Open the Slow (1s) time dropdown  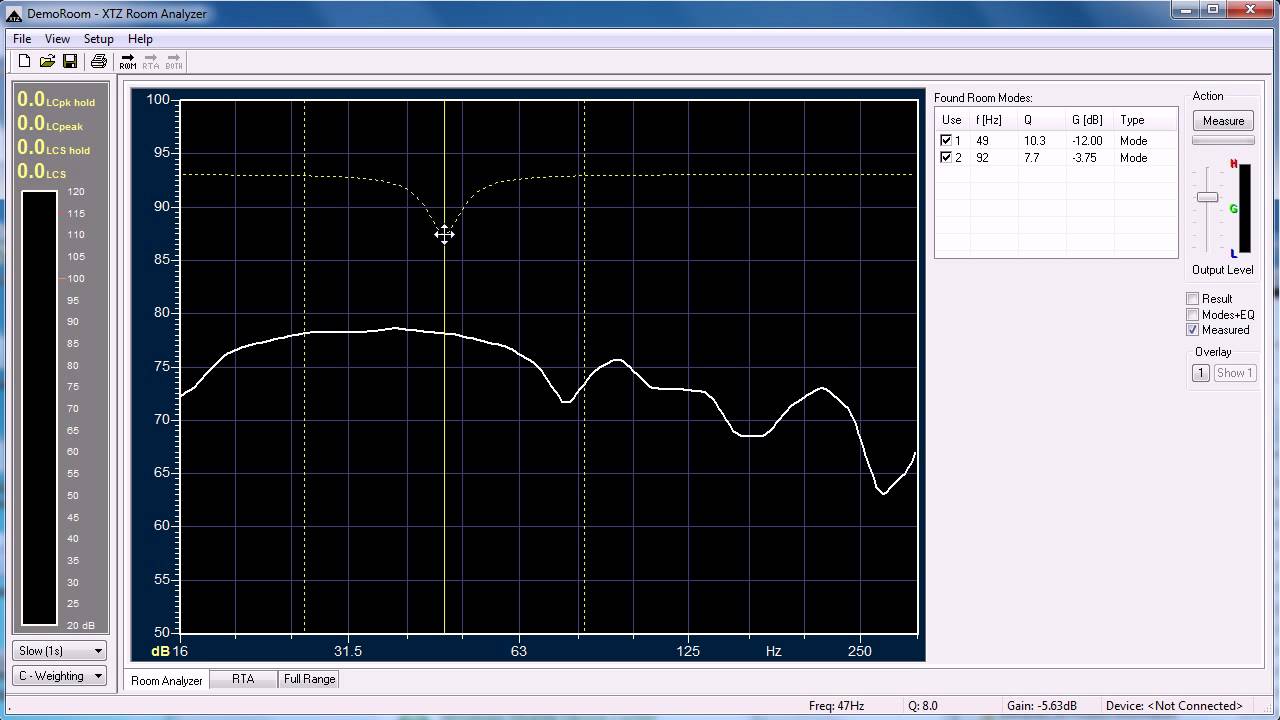60,651
